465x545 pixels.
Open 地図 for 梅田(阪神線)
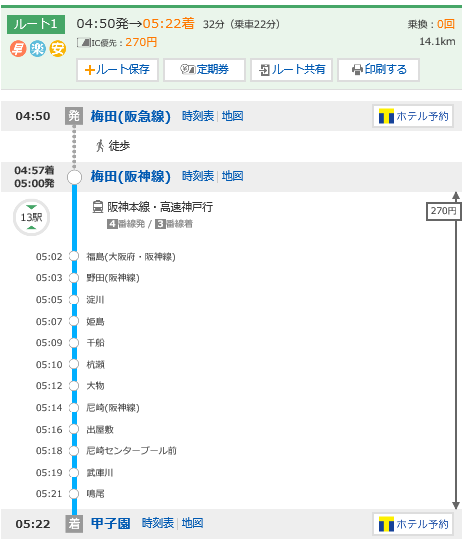point(232,176)
